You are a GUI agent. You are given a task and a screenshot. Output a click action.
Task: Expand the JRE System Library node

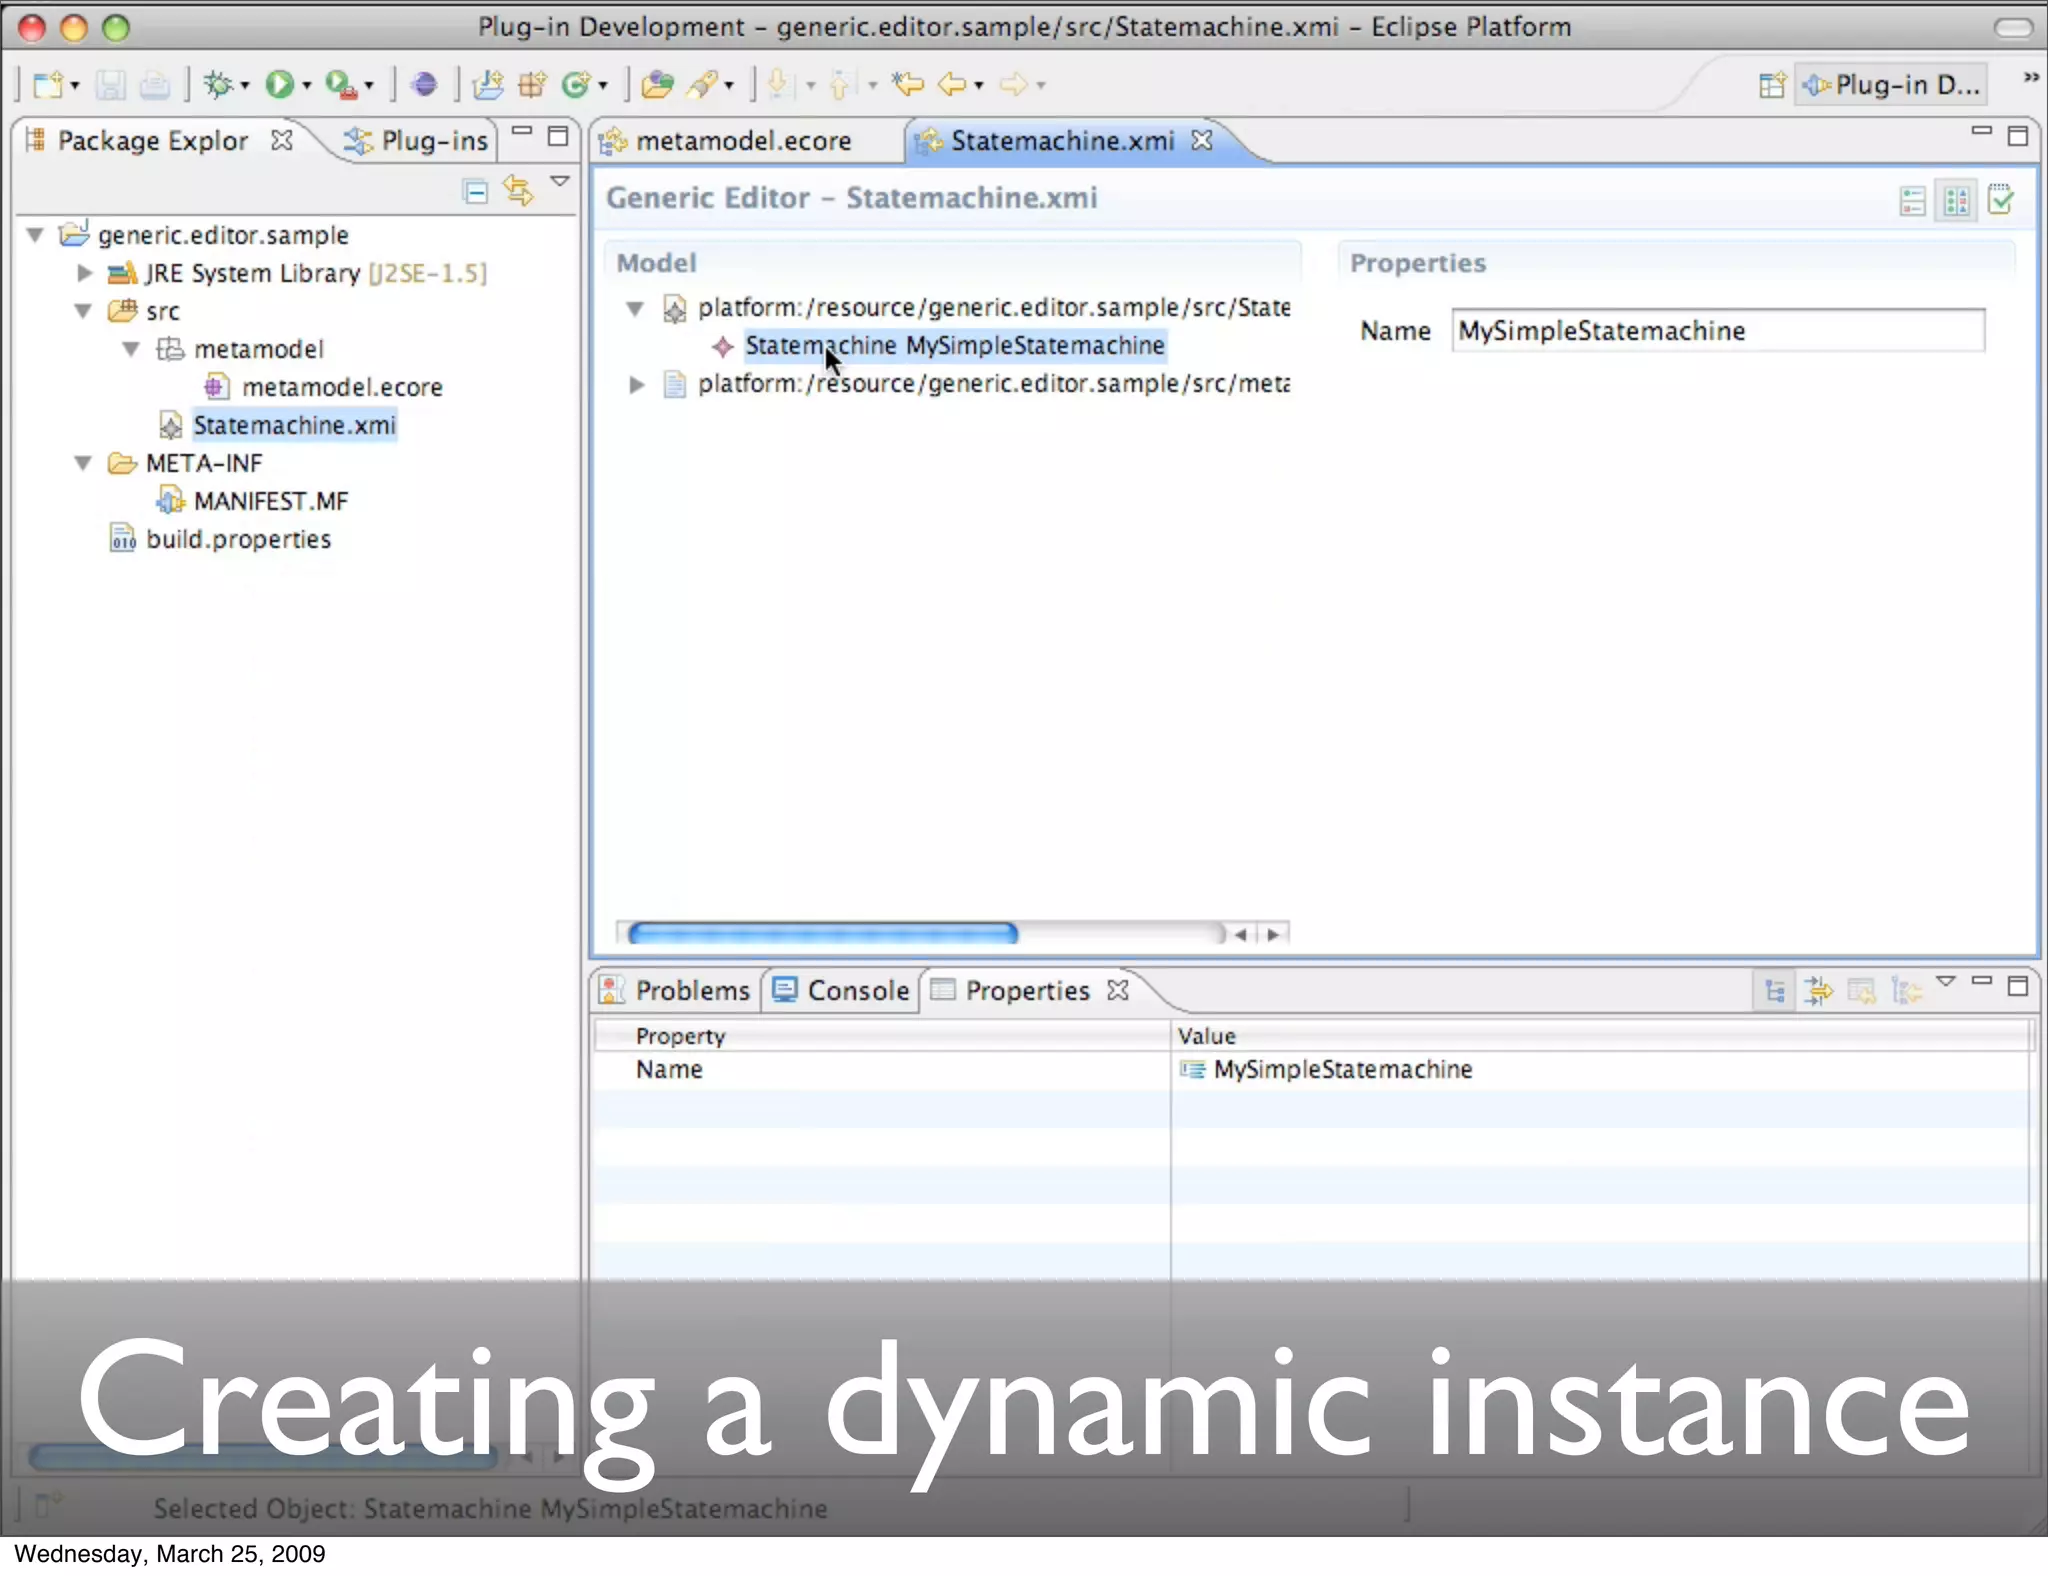(85, 273)
